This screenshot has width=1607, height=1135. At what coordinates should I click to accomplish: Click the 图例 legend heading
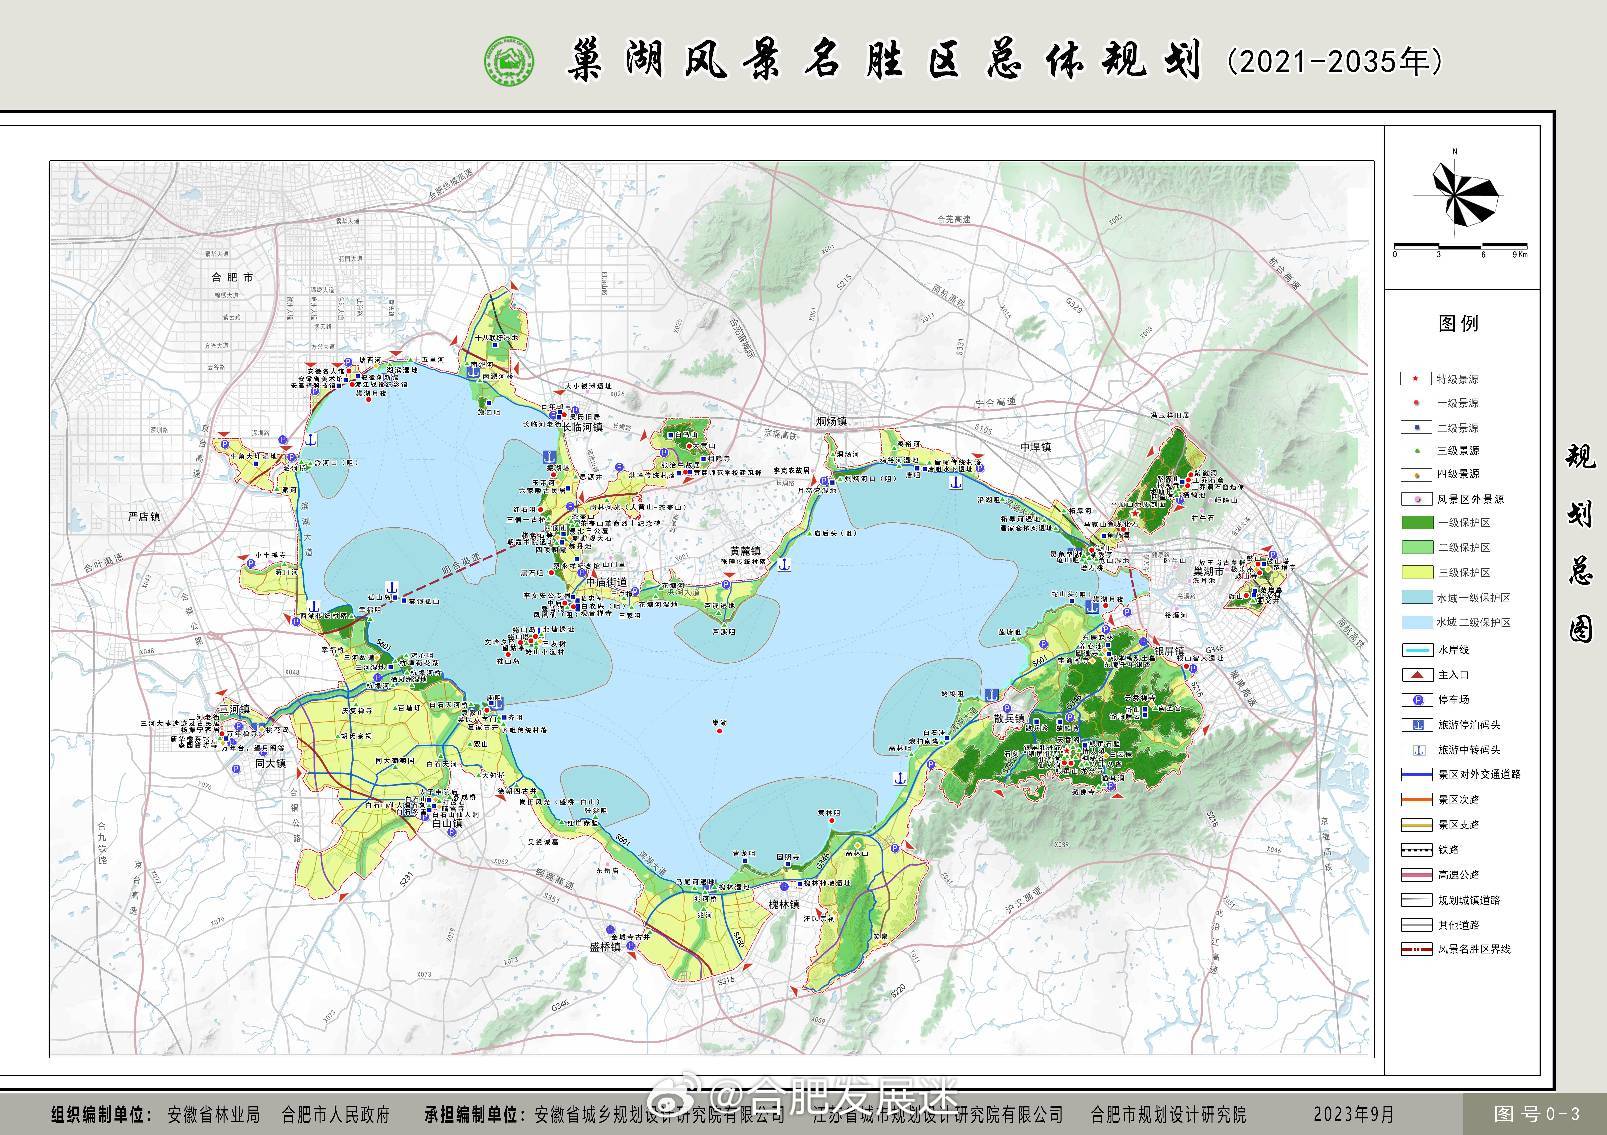pyautogui.click(x=1458, y=323)
